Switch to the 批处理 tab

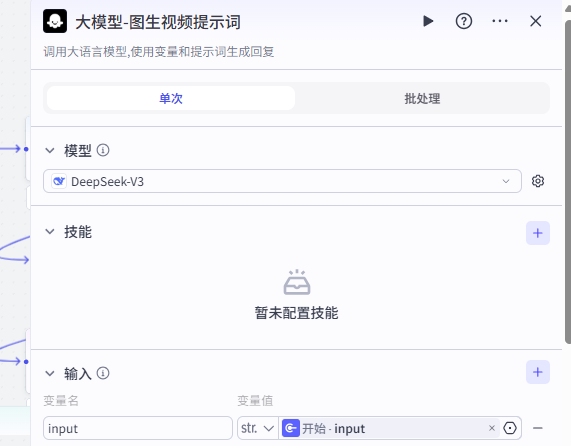422,98
